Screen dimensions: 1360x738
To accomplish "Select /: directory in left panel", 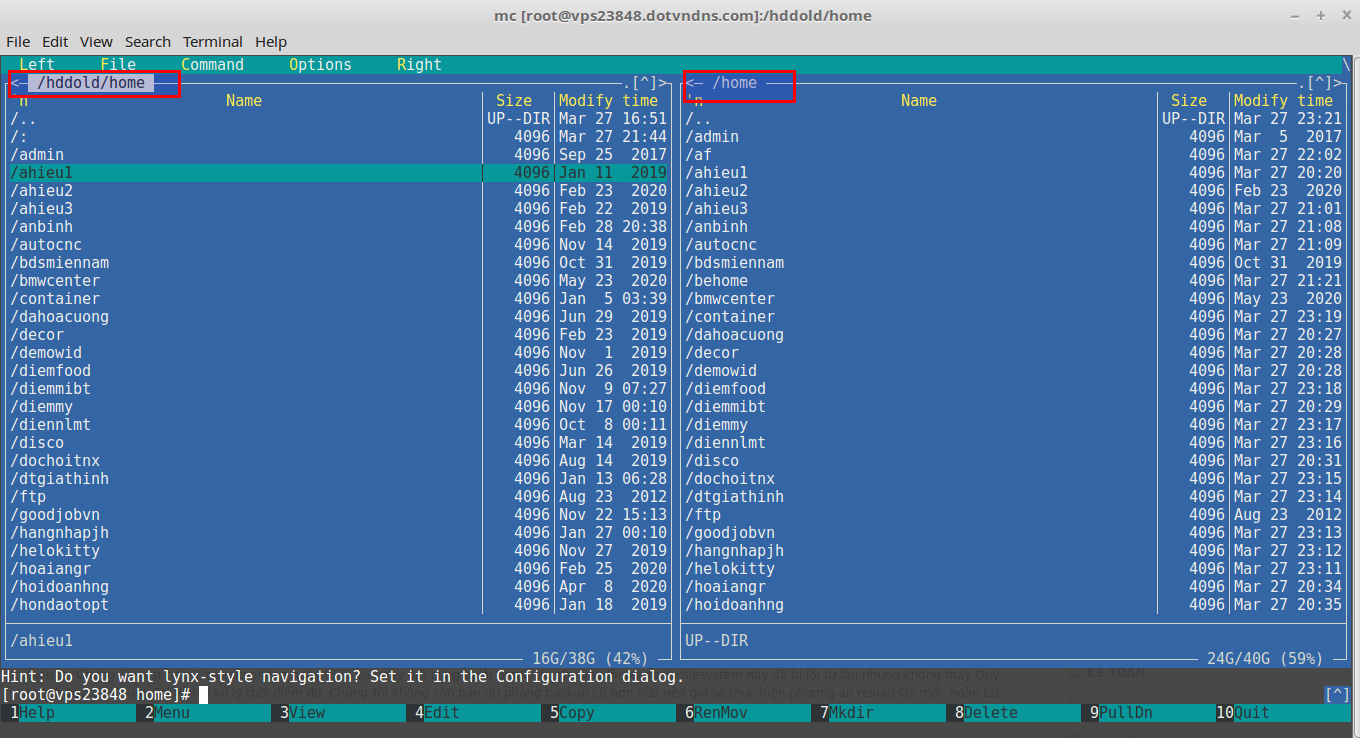I will pyautogui.click(x=340, y=136).
